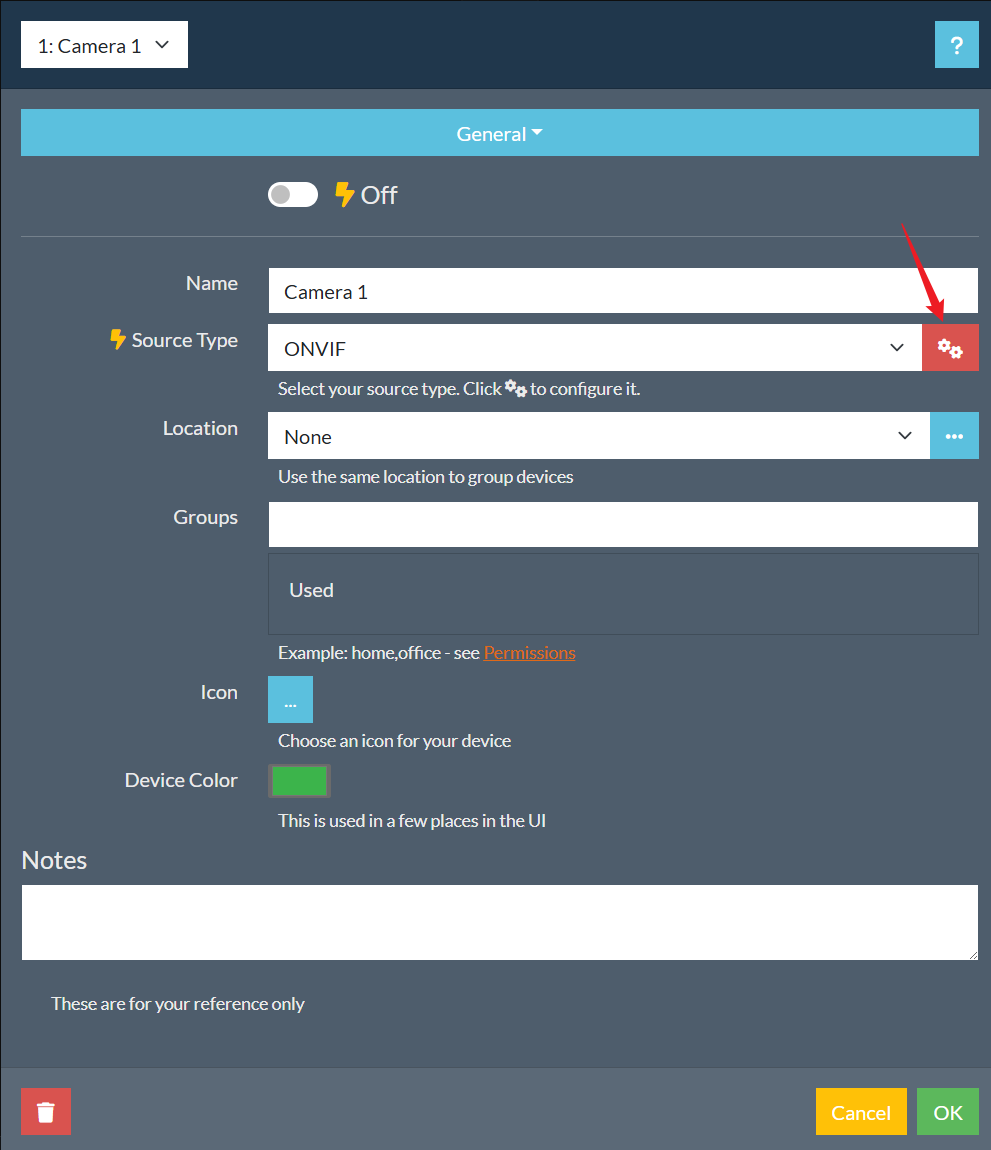Click inside the Notes text area
This screenshot has width=991, height=1150.
click(x=499, y=922)
